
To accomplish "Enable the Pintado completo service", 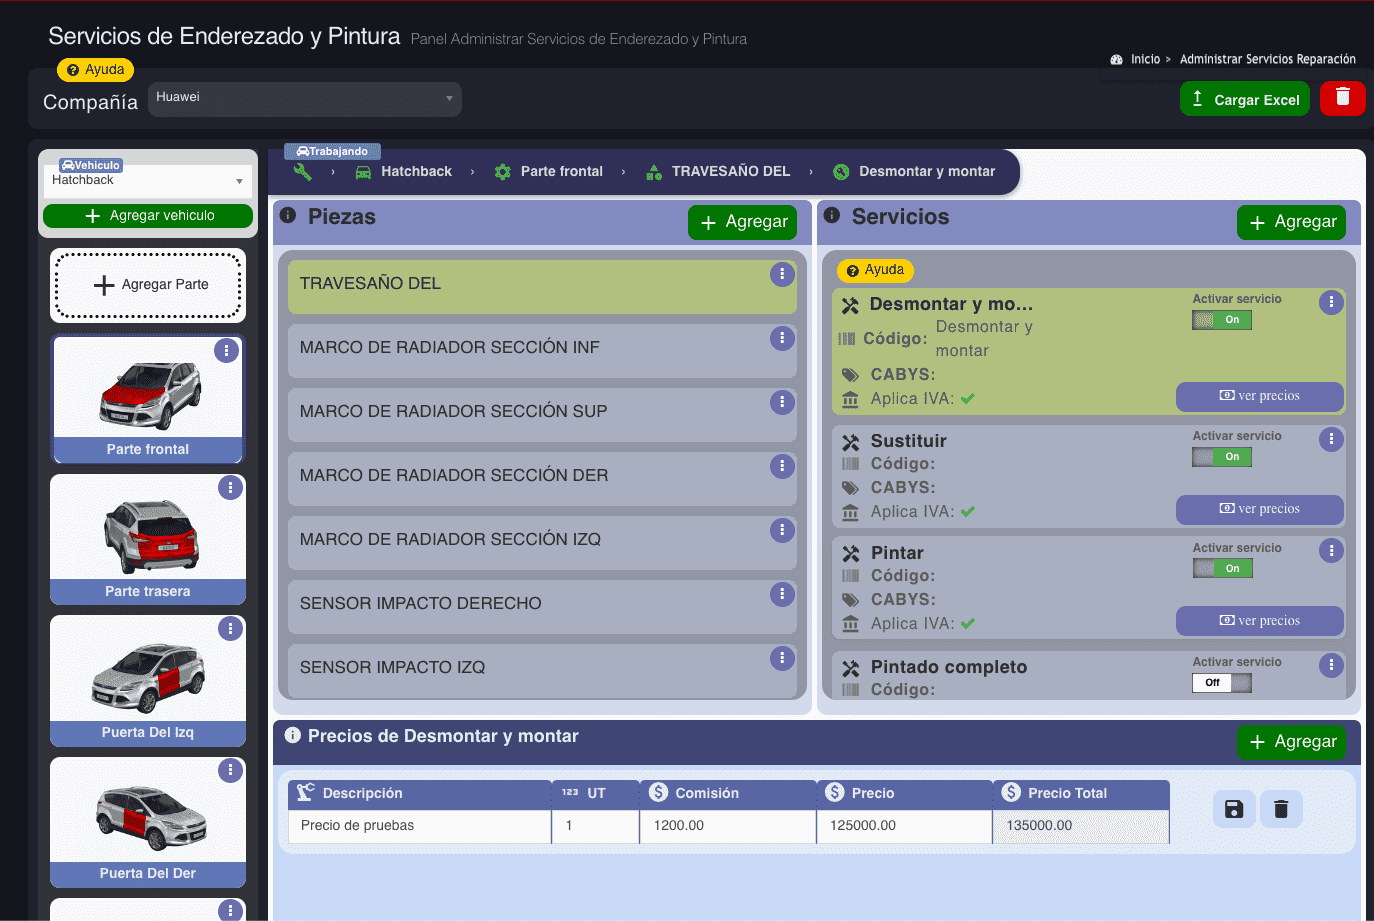I will click(x=1221, y=683).
